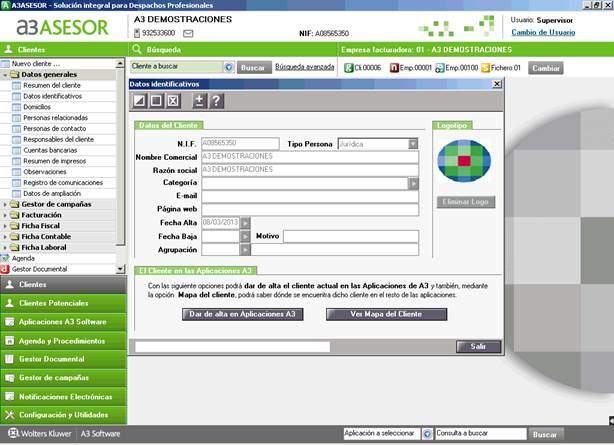Click the Eliminar Logo button
Viewport: 614px width, 445px height.
coord(466,202)
